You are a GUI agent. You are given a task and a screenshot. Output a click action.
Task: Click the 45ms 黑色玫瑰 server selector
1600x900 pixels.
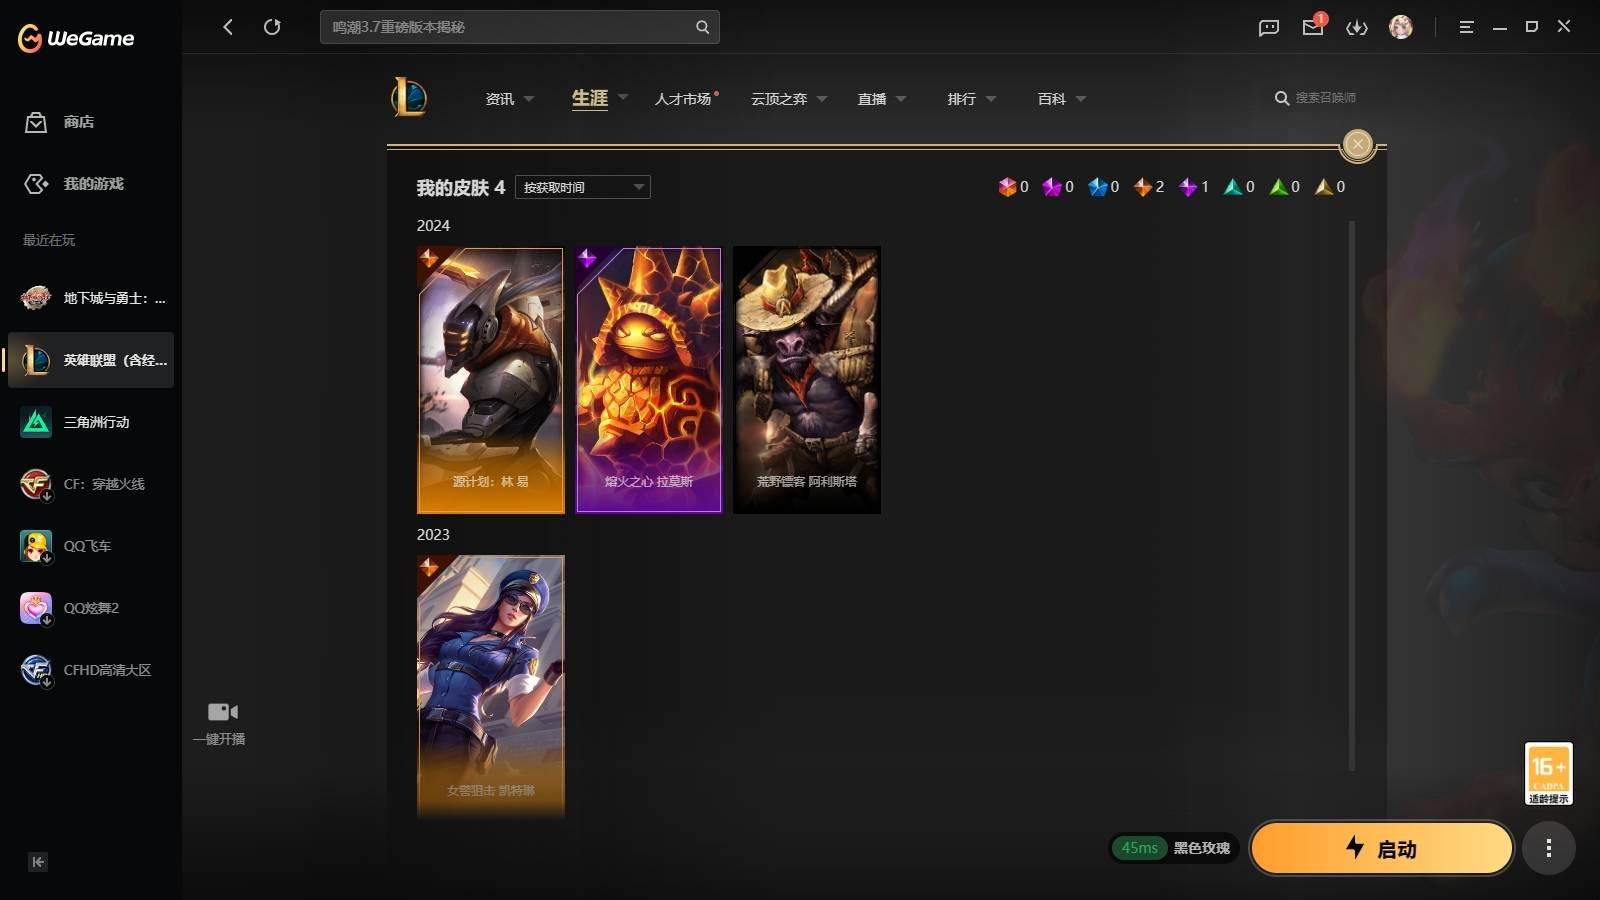(1175, 848)
